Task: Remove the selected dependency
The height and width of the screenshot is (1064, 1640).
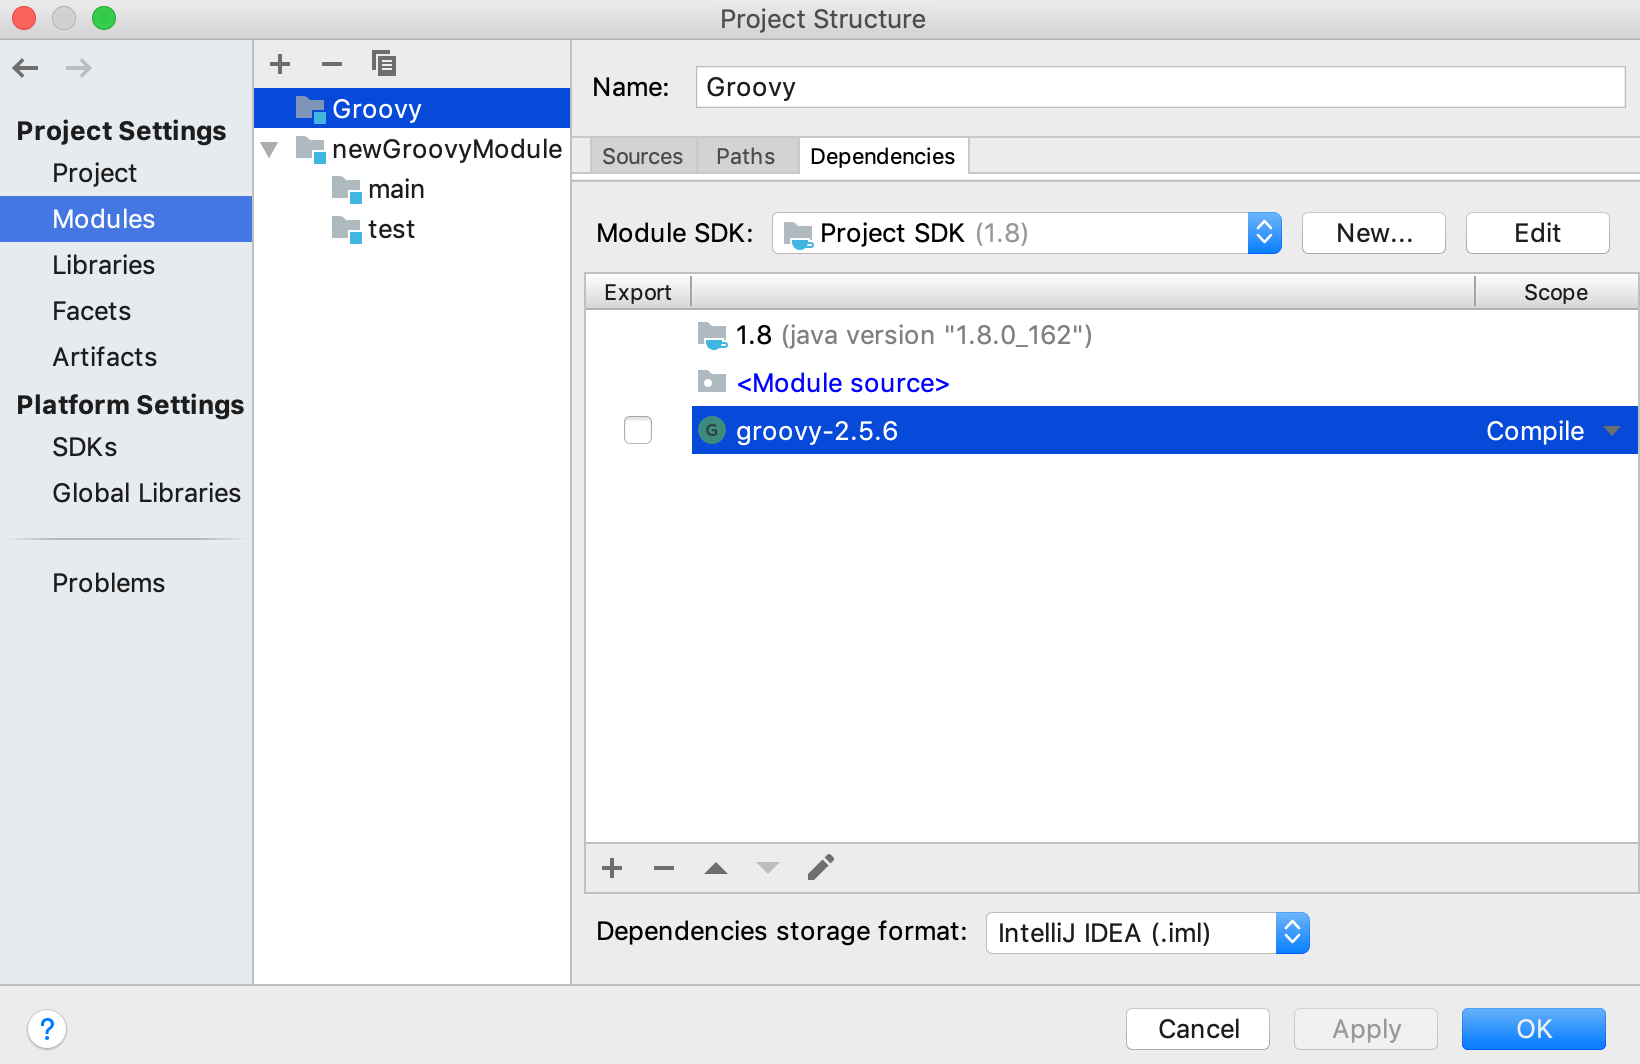Action: pyautogui.click(x=664, y=868)
